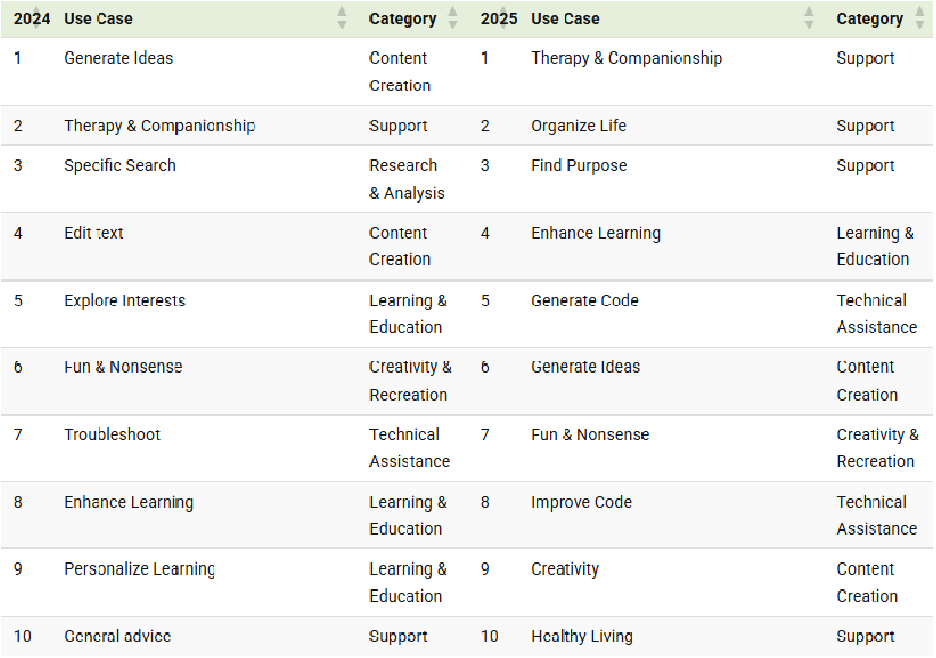Click the 2024 'Use Case' header text
Screen dimensions: 936x658
(x=98, y=18)
